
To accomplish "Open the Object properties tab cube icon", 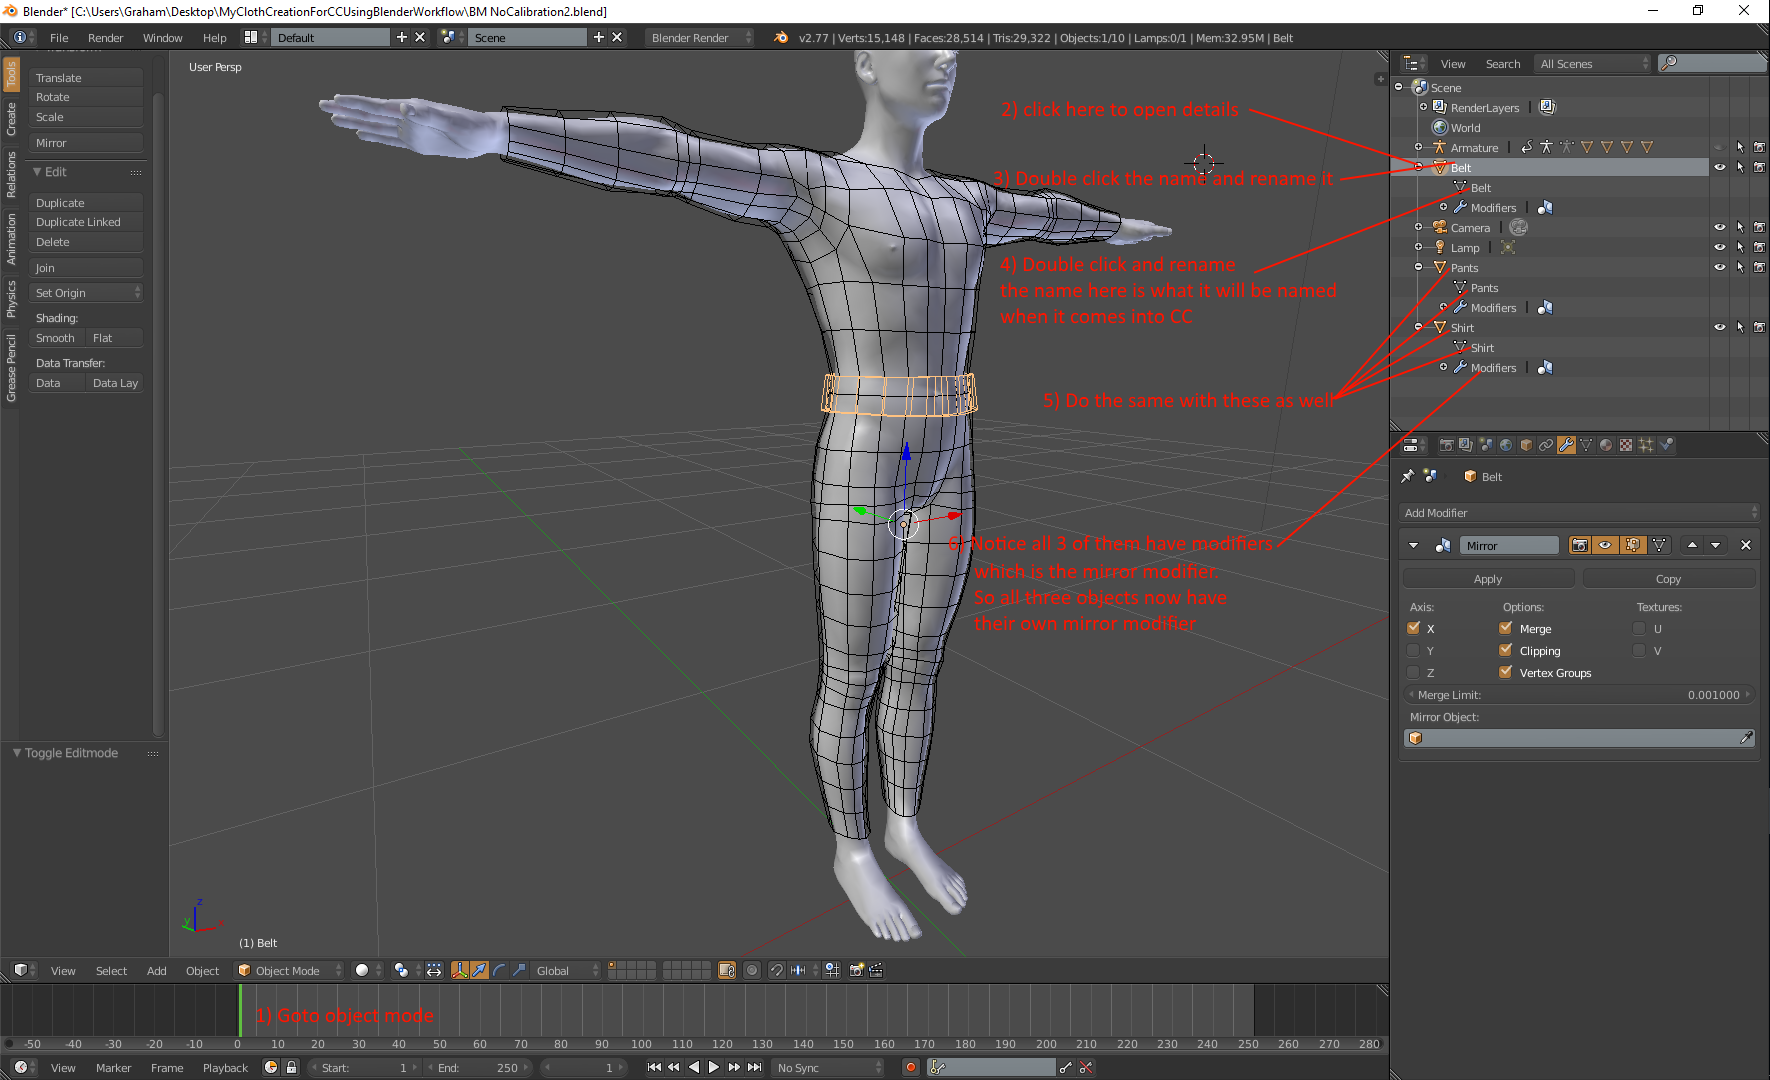I will (1526, 445).
